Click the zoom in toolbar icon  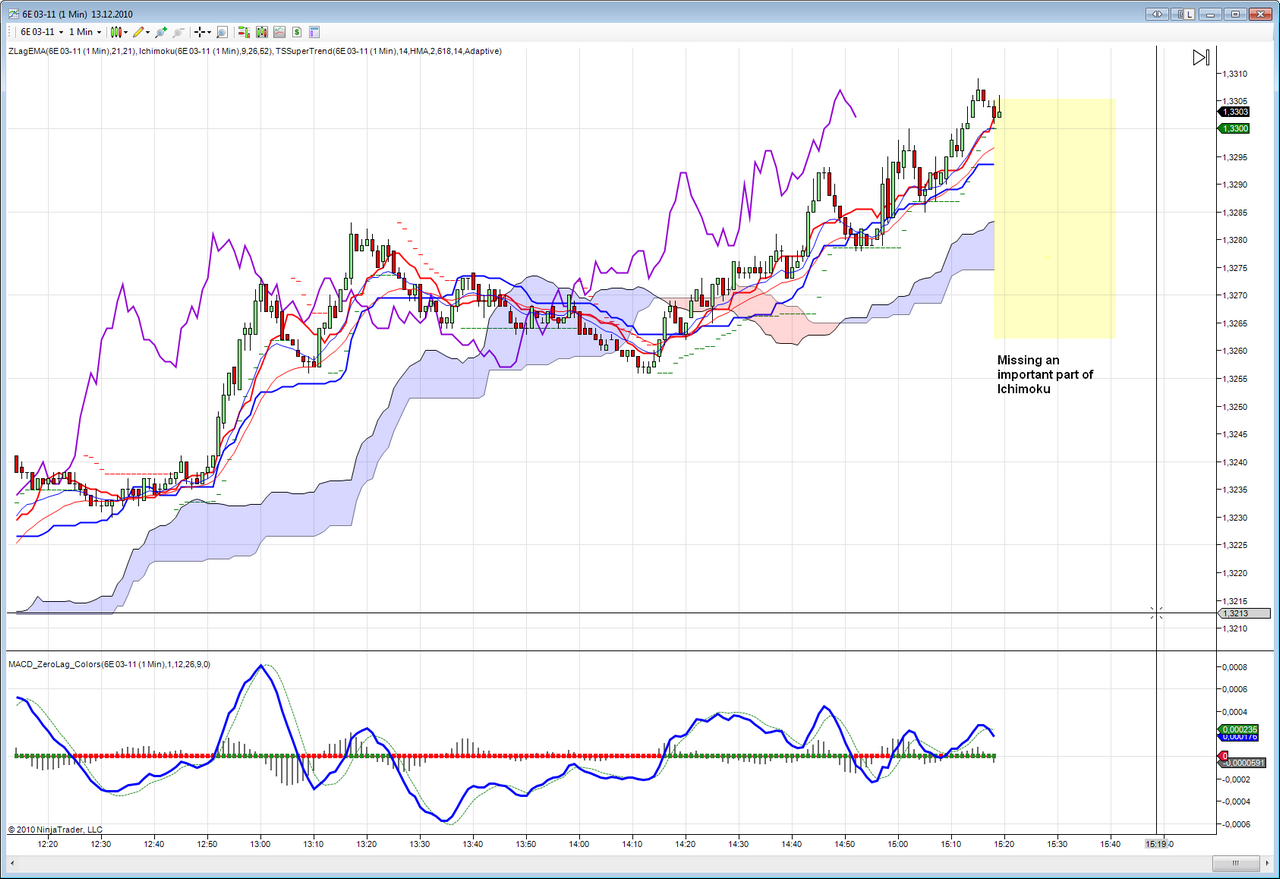[x=161, y=32]
